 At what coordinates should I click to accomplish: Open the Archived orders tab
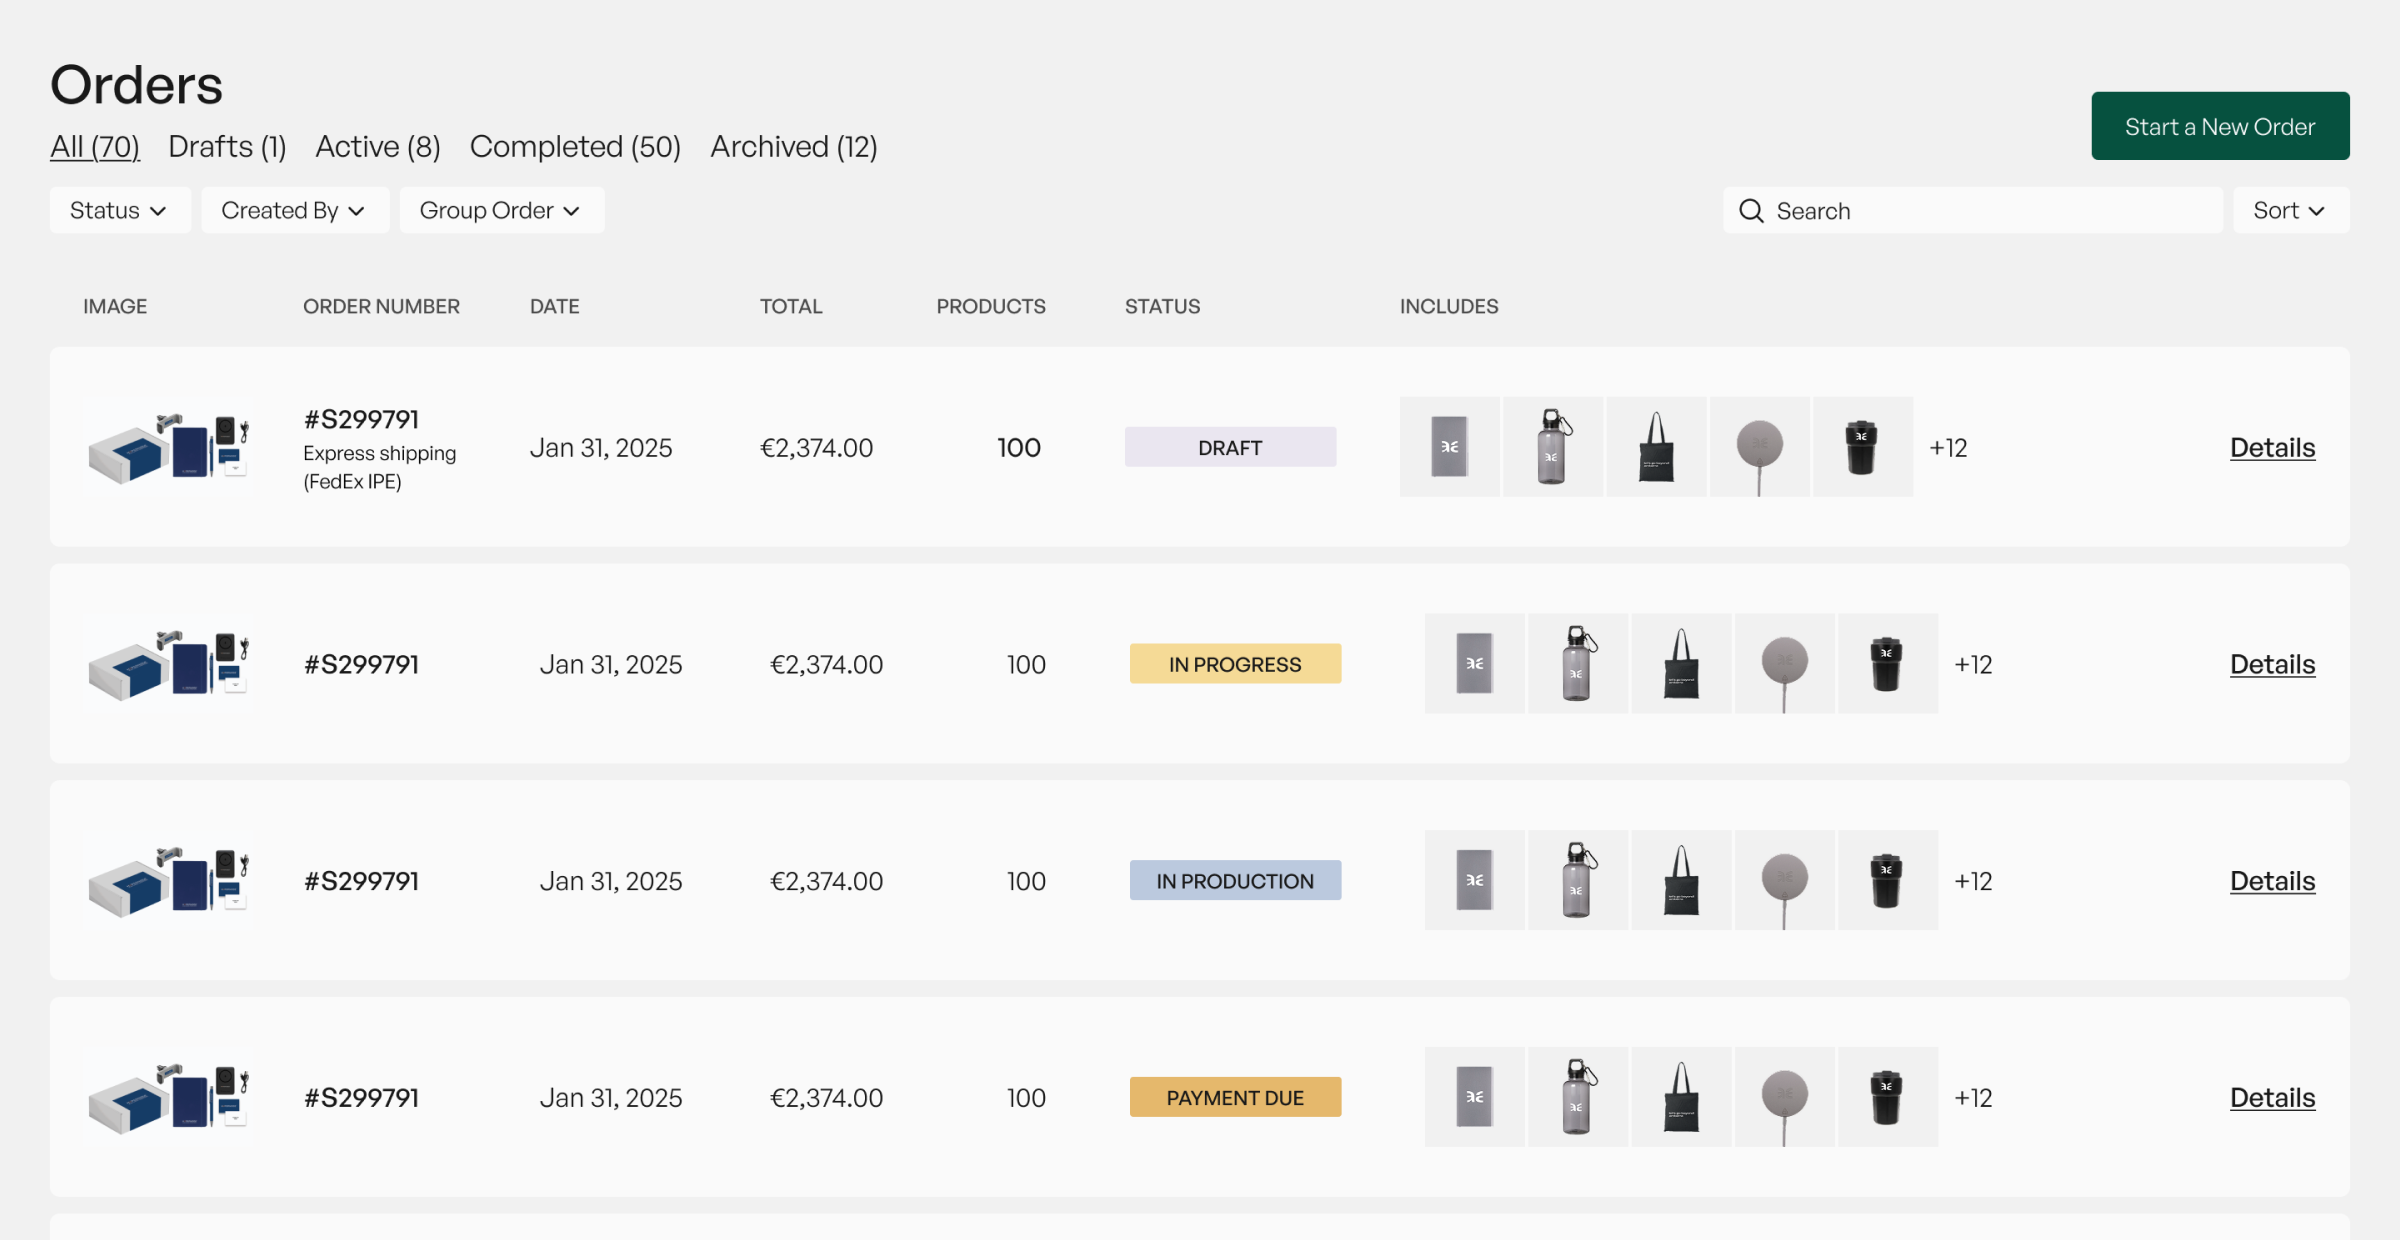793,146
